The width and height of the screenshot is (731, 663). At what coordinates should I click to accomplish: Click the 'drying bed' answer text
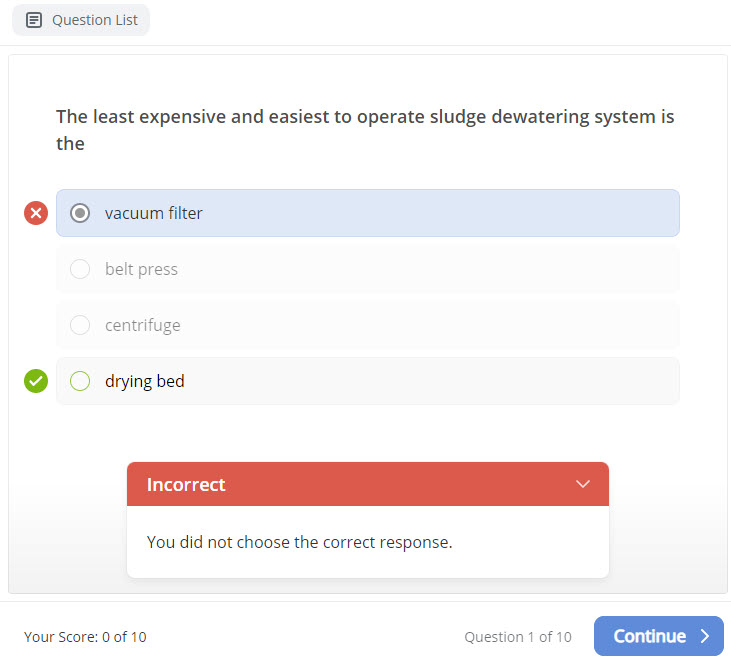pos(145,381)
